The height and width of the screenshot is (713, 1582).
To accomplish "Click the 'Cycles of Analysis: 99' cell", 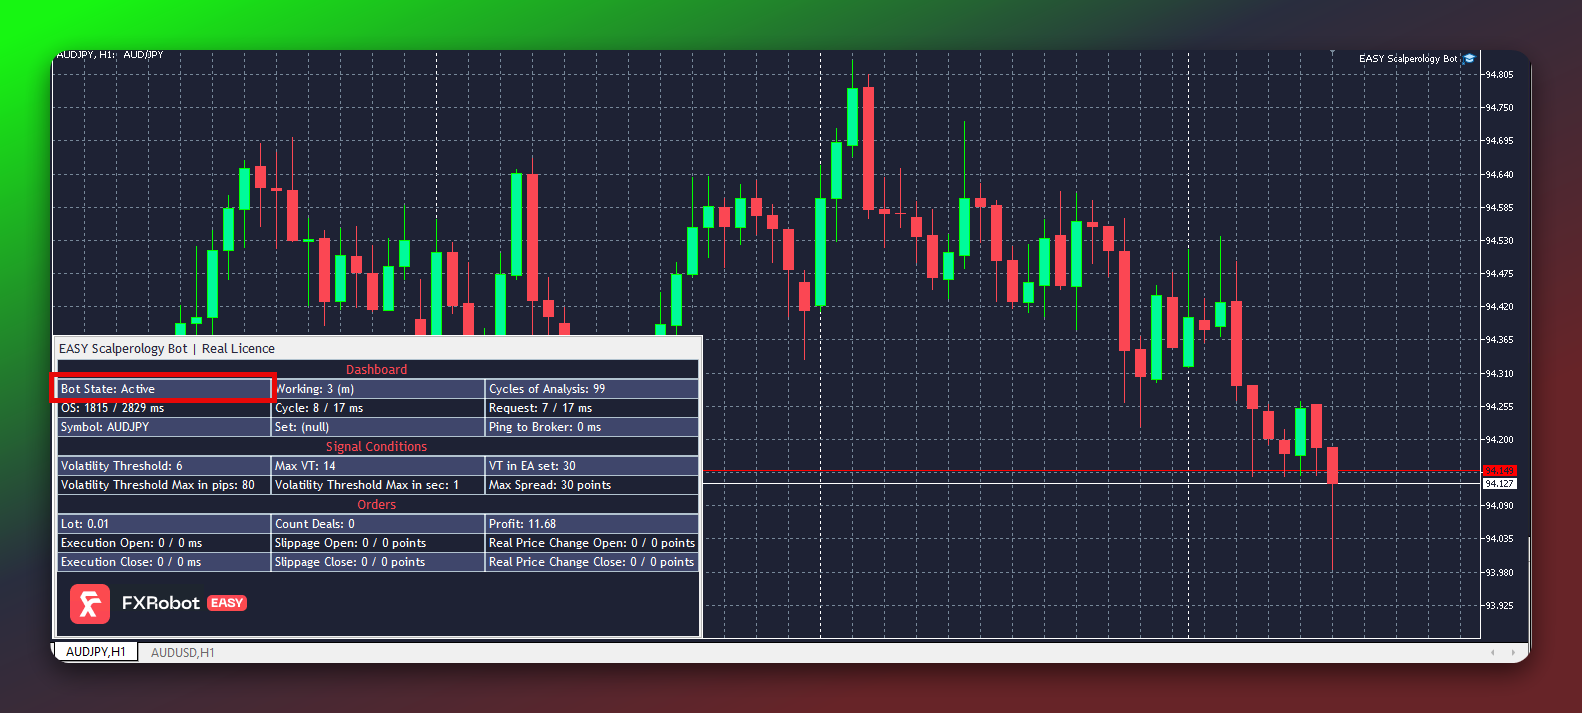I will (592, 389).
